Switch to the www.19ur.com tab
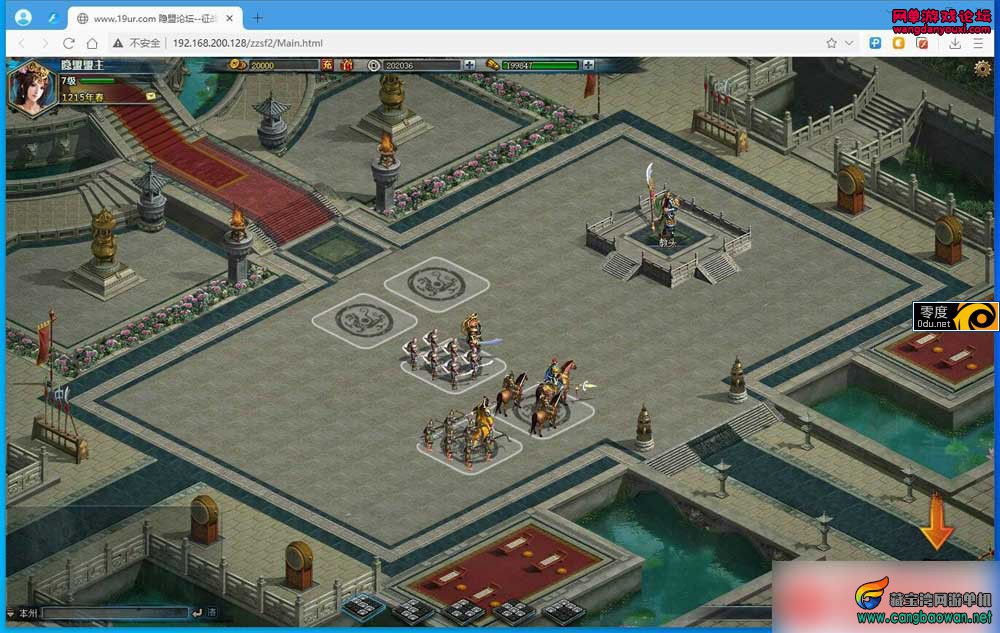 [155, 18]
